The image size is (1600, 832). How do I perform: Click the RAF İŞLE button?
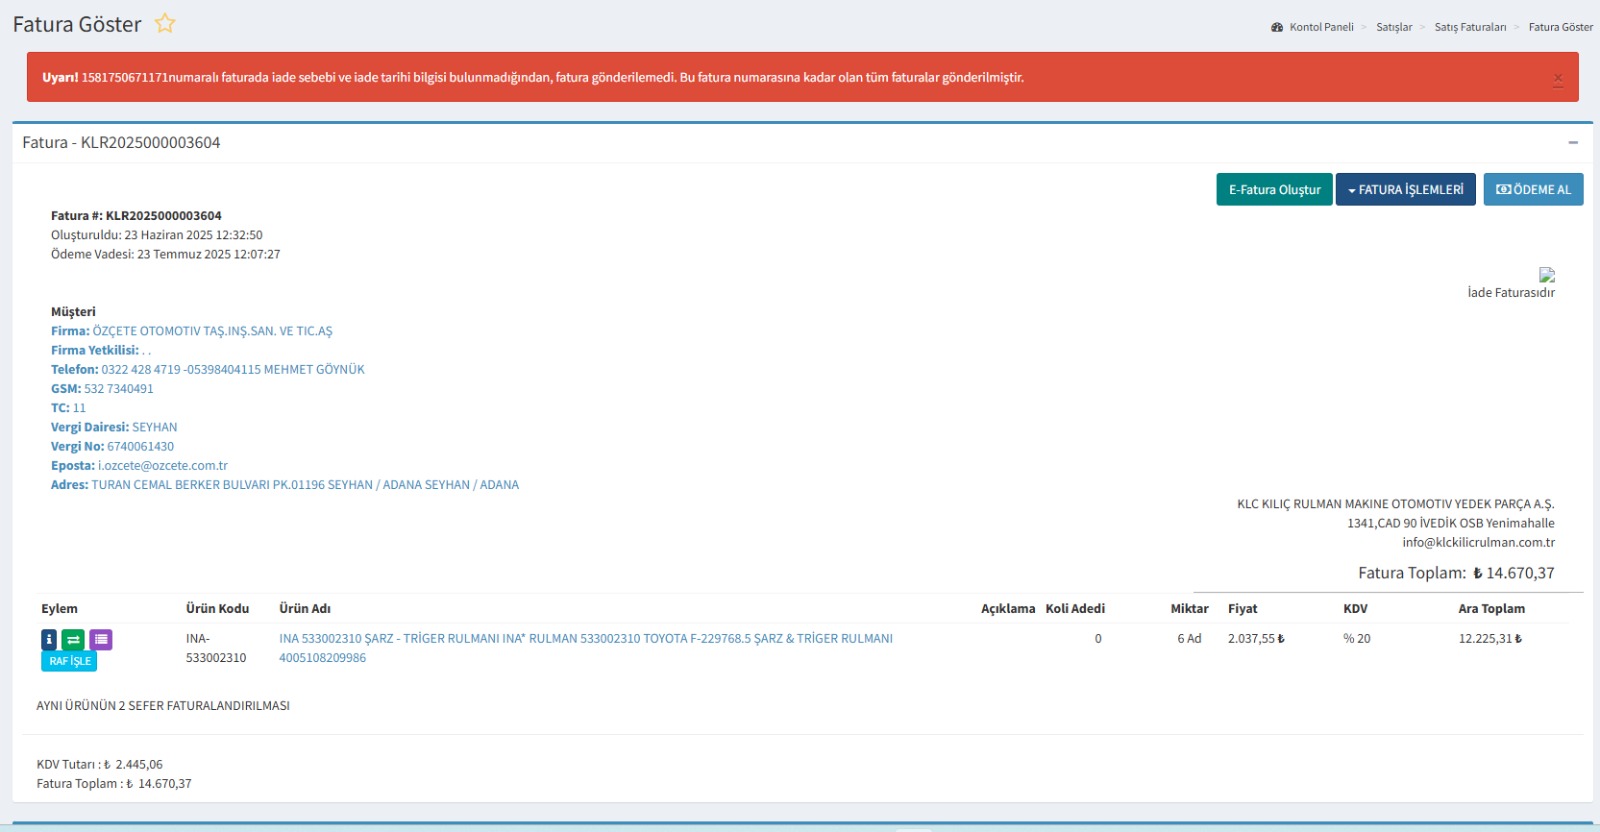69,661
